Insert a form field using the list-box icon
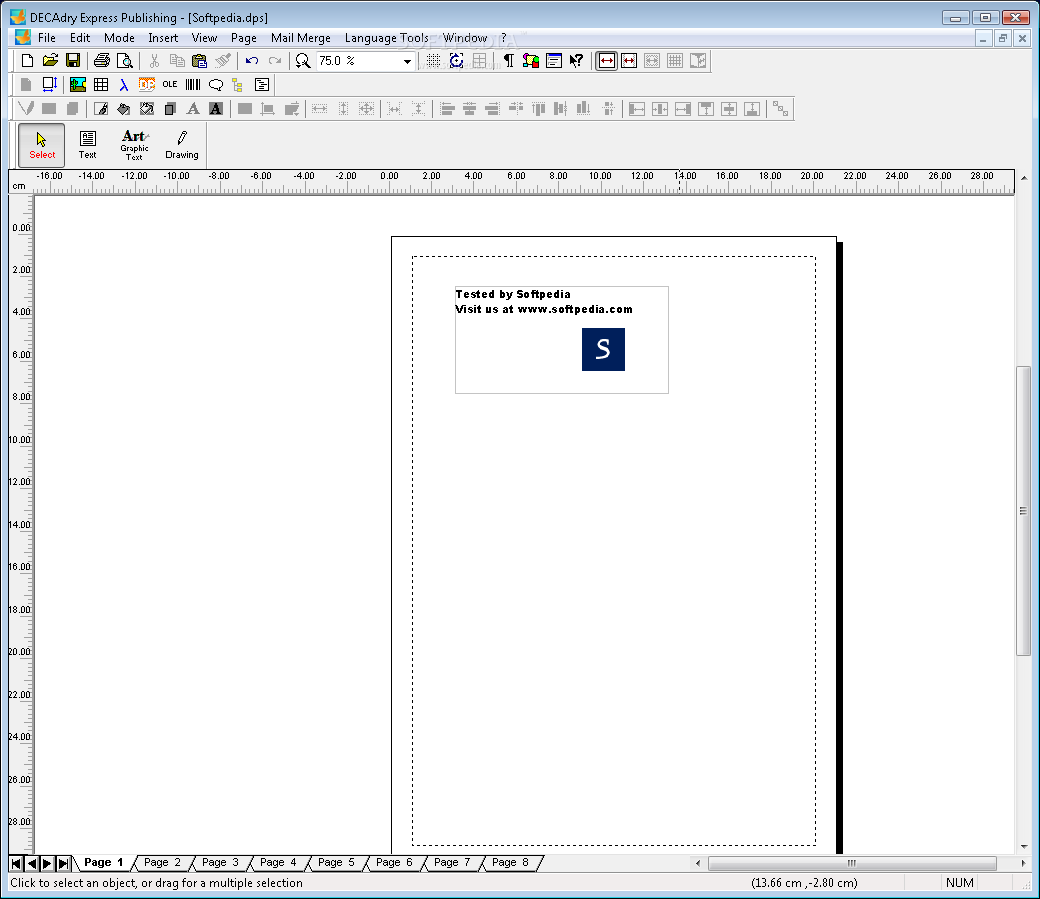Screen dimensions: 1040x899 [x=262, y=85]
